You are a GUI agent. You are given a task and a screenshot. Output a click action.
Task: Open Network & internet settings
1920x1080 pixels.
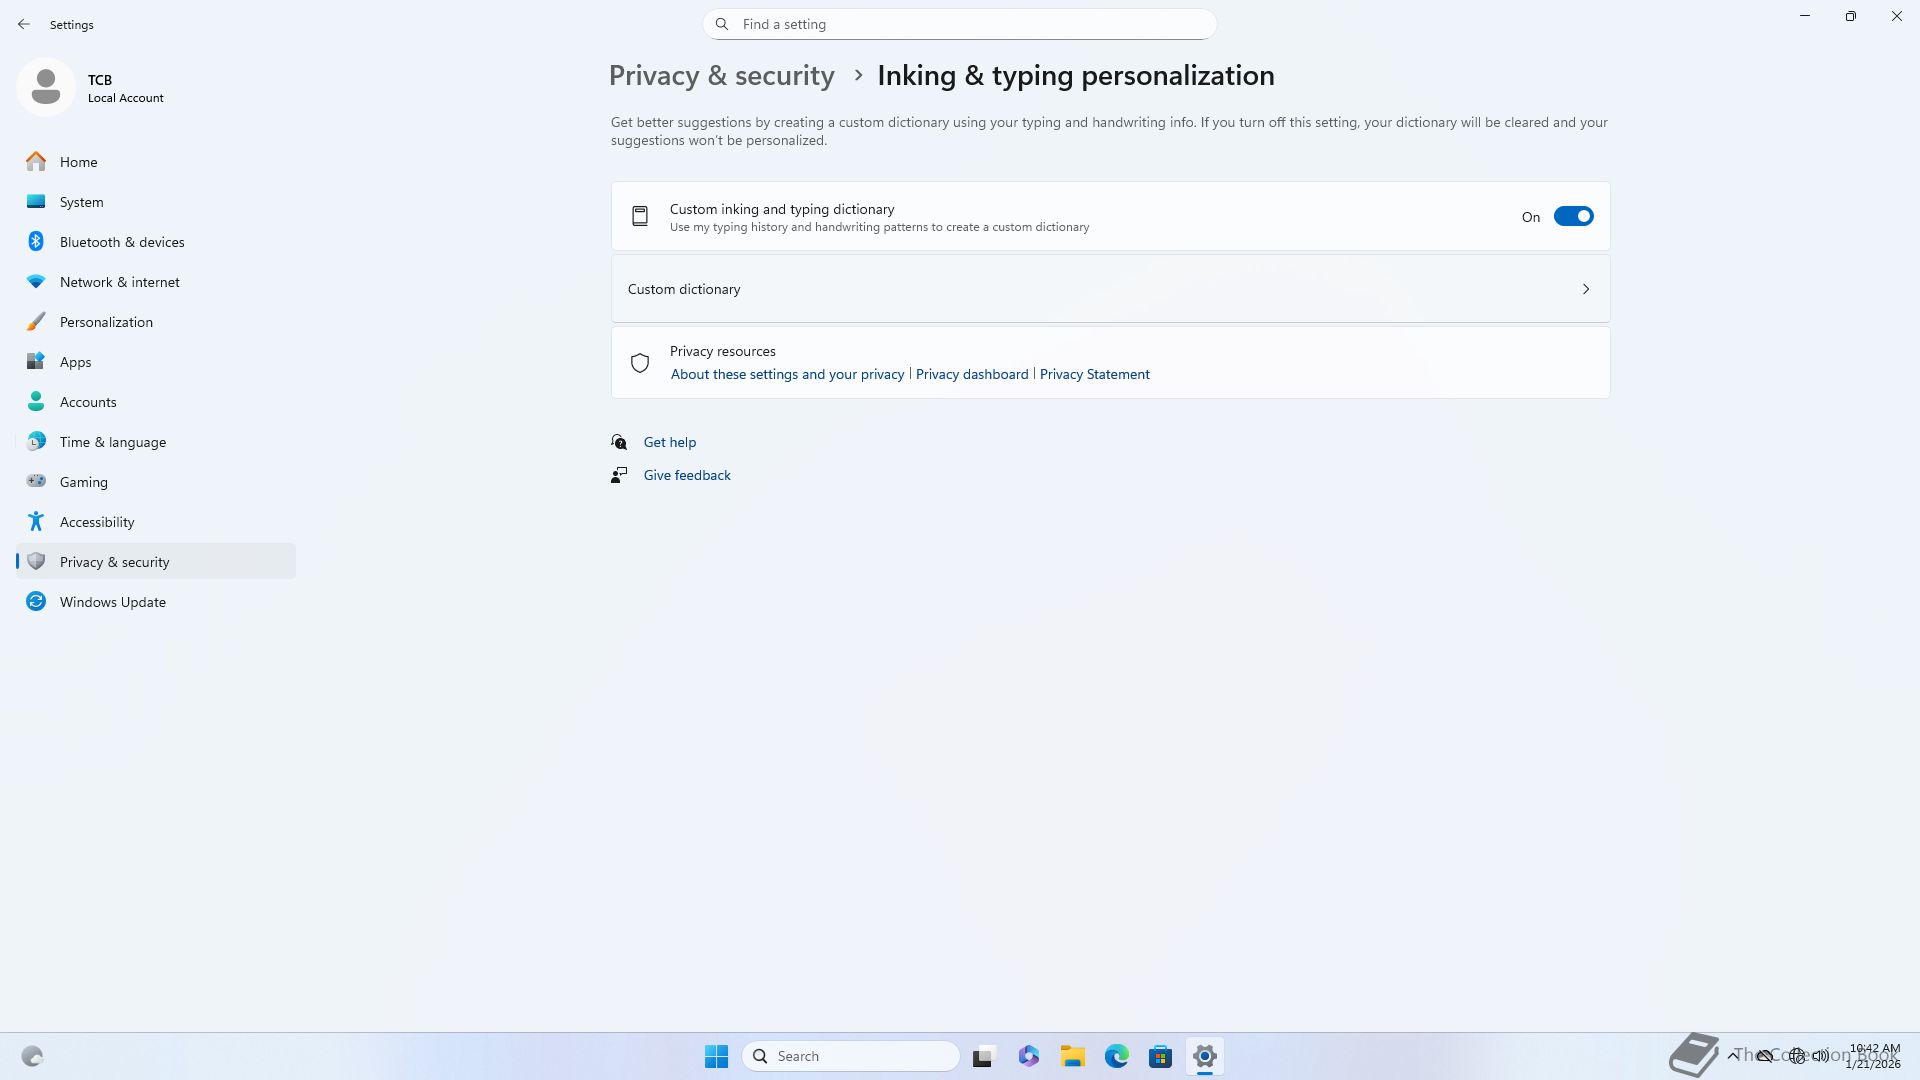point(119,282)
